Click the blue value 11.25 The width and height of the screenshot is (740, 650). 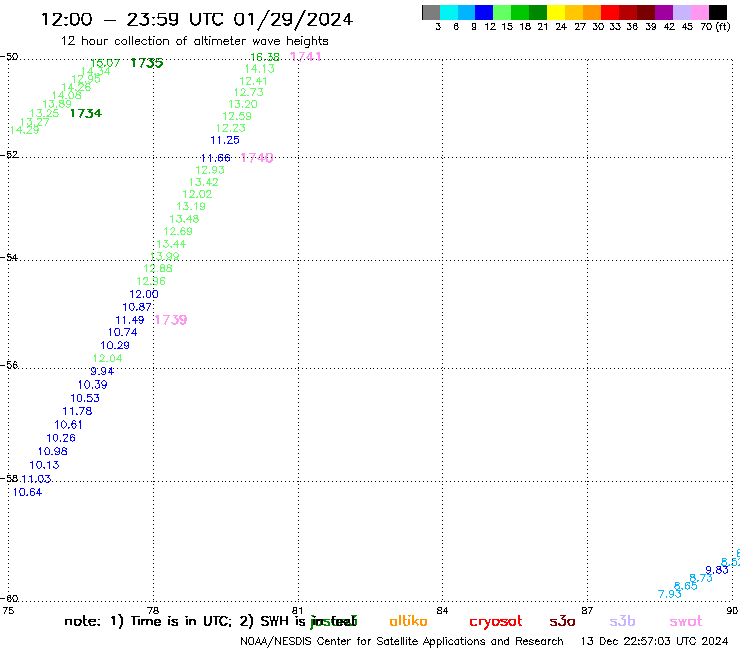225,140
